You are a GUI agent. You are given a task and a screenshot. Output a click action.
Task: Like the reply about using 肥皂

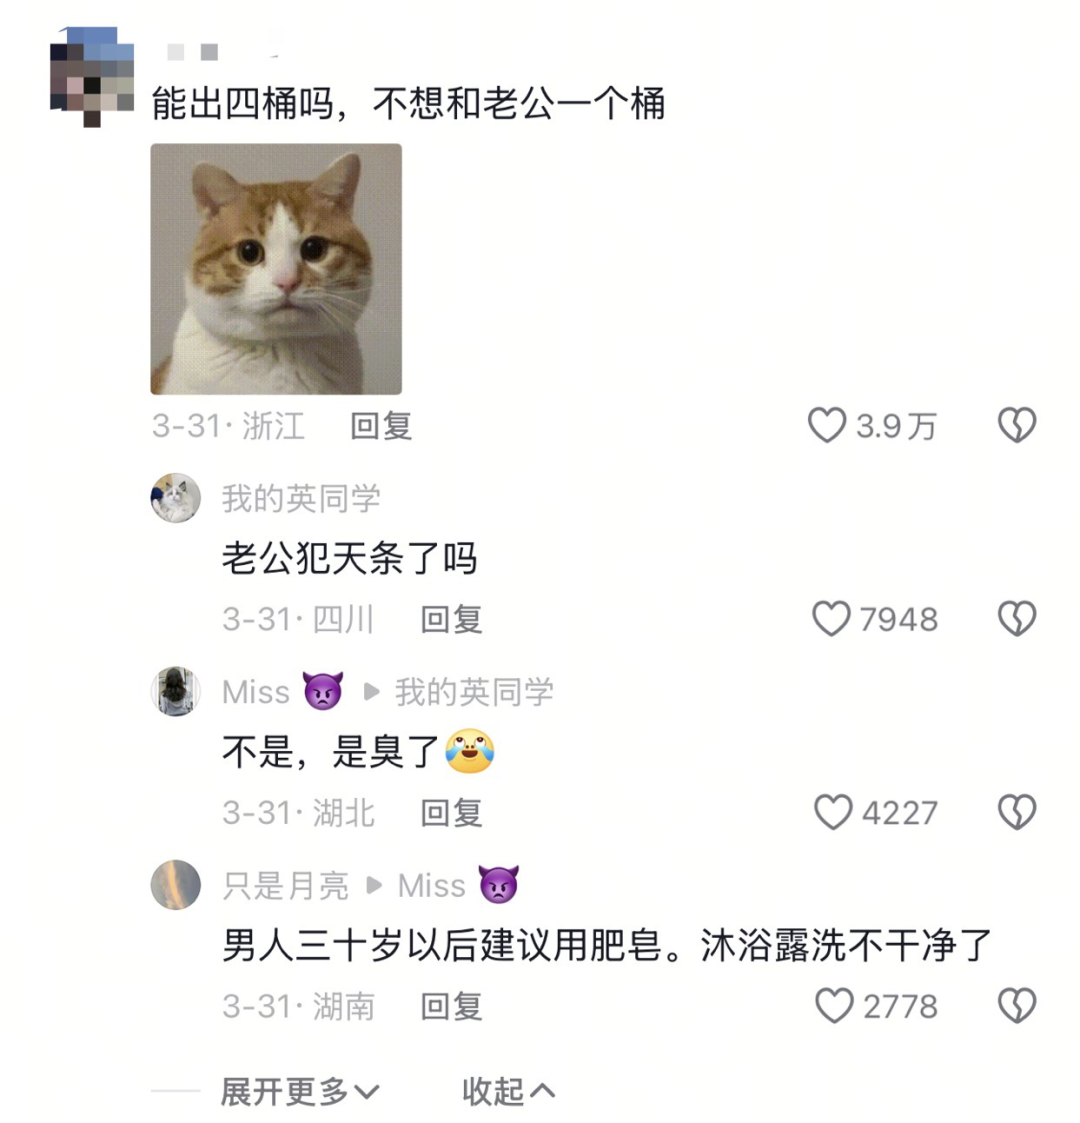pos(834,1006)
